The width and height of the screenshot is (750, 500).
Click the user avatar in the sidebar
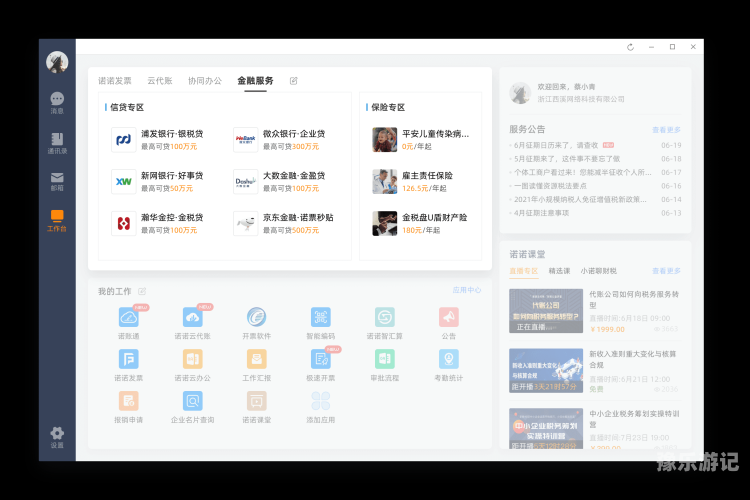point(57,62)
